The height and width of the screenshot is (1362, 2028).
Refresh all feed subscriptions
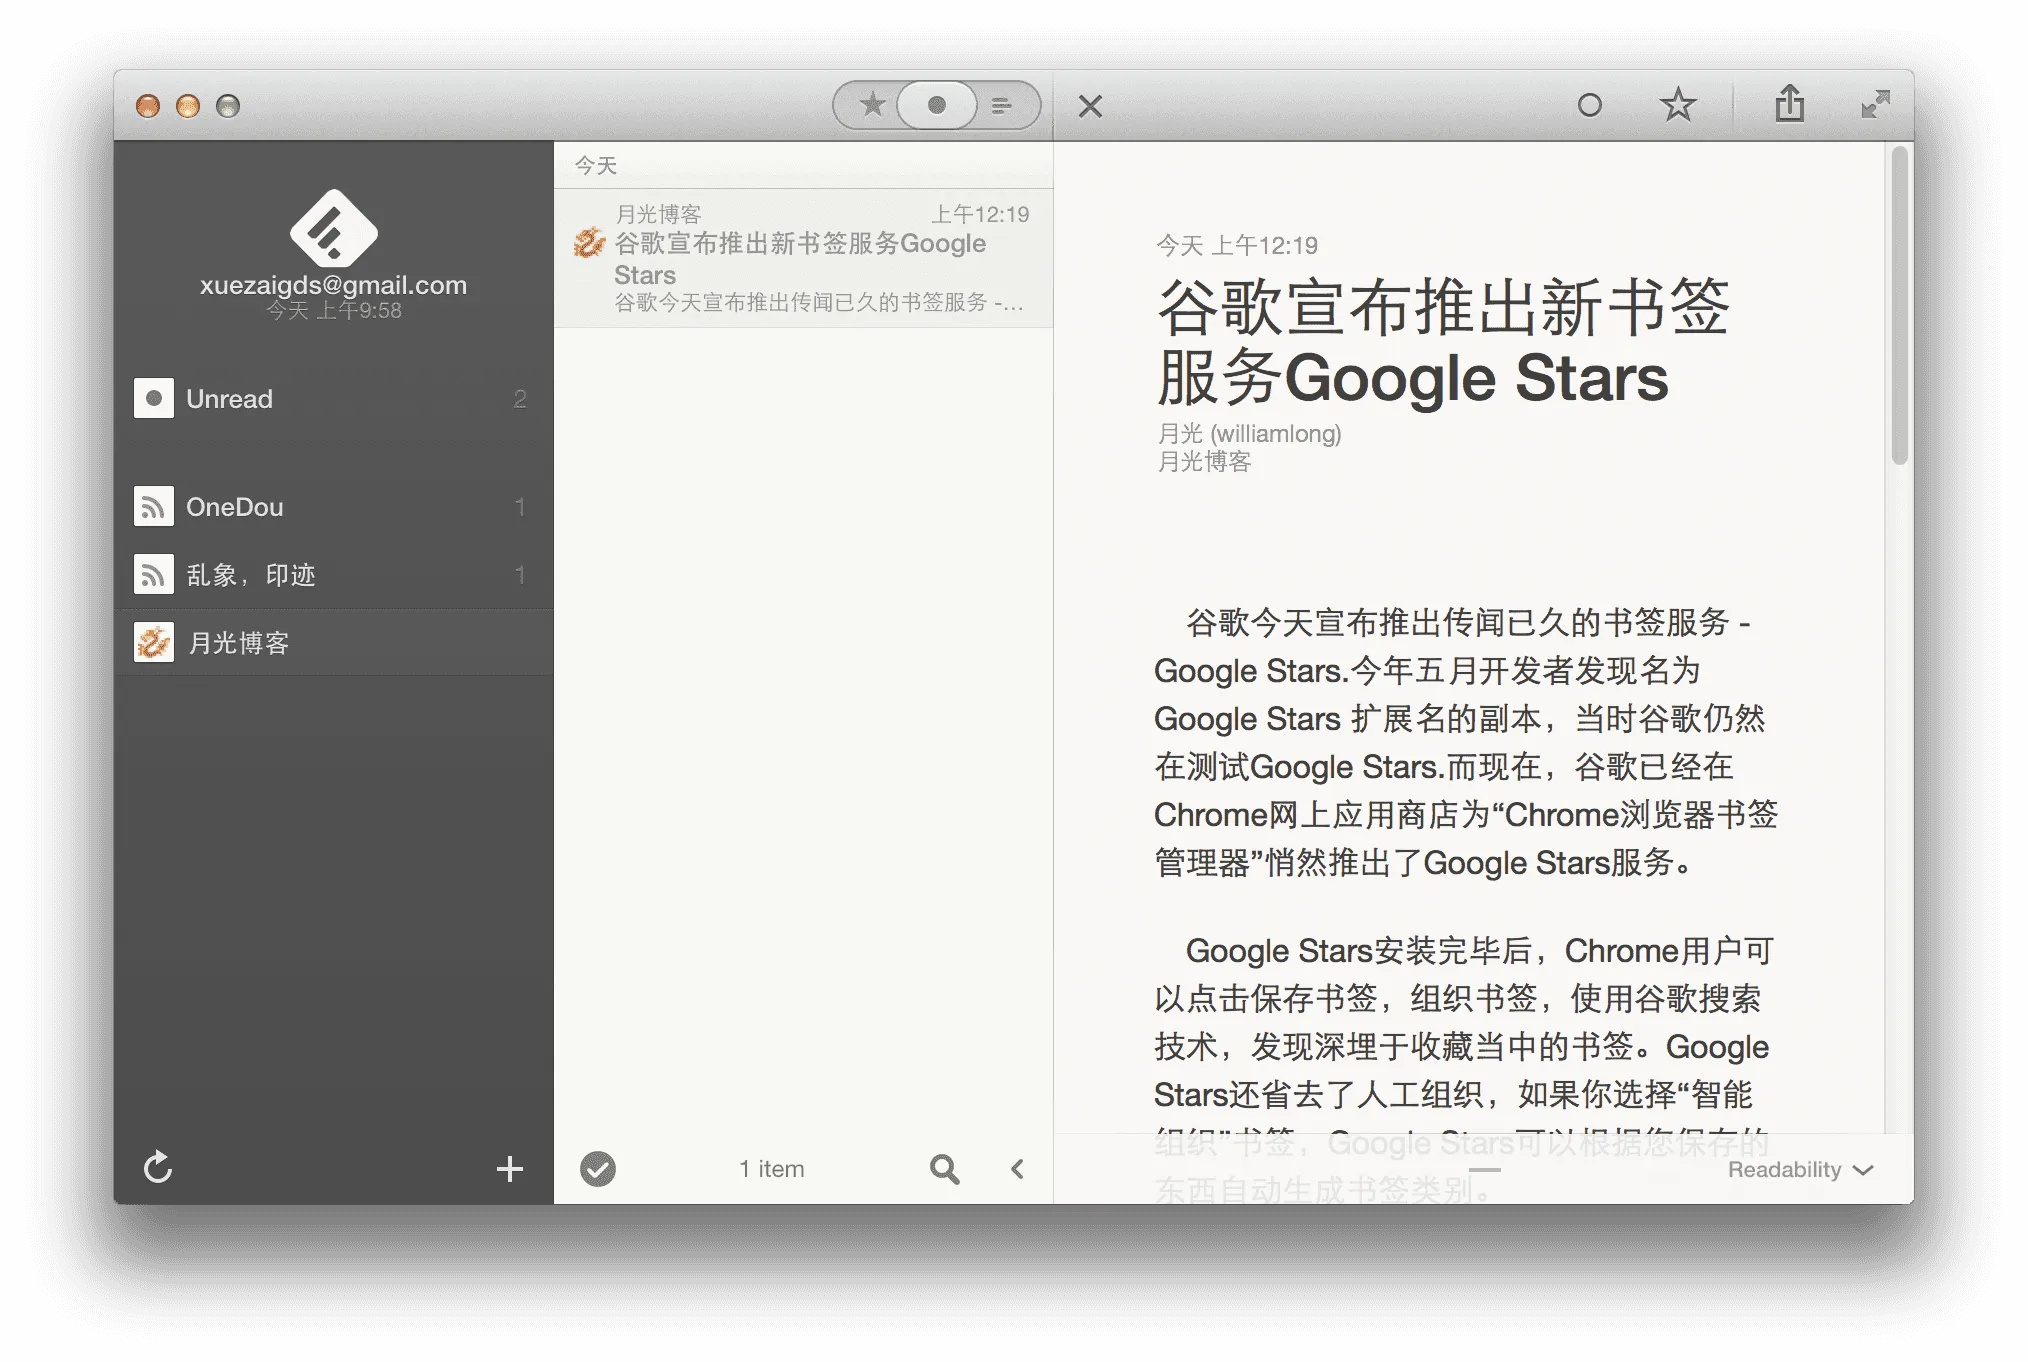(158, 1168)
